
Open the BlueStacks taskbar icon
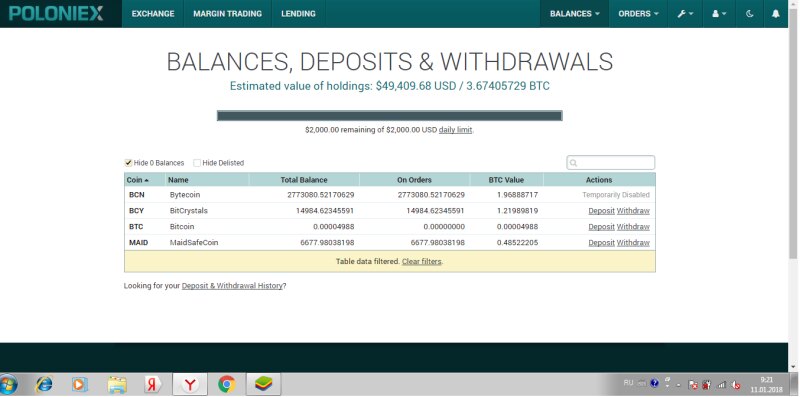click(x=263, y=384)
